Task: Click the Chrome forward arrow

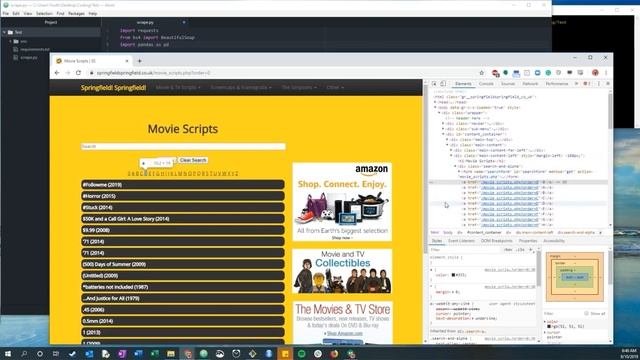Action: point(67,73)
